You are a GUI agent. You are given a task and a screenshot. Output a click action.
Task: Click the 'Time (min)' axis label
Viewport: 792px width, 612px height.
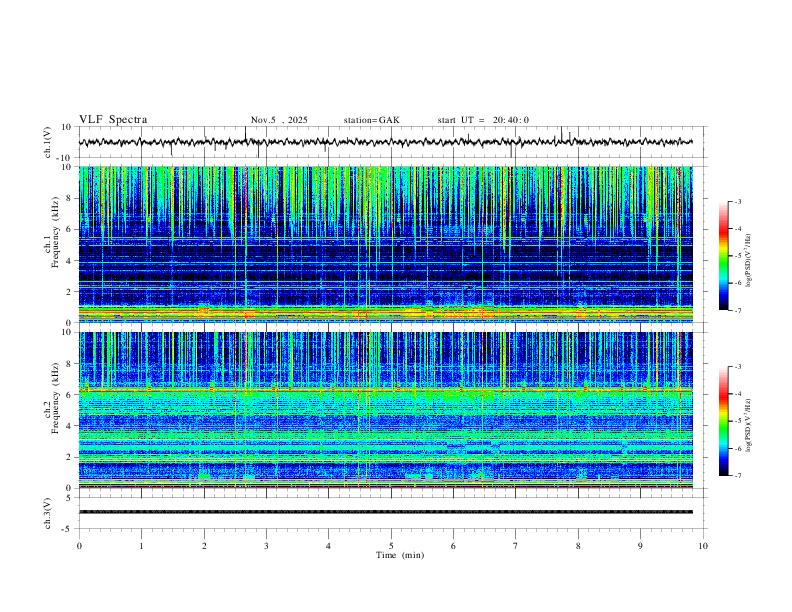tap(400, 555)
